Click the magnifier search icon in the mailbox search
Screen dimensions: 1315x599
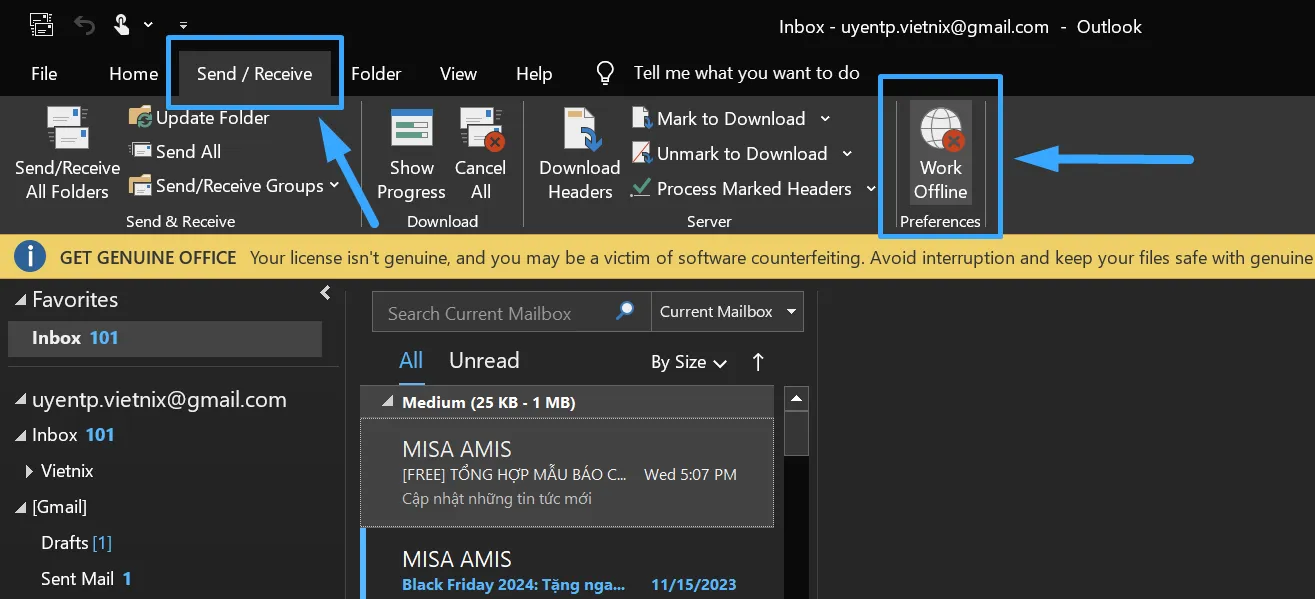pyautogui.click(x=625, y=311)
